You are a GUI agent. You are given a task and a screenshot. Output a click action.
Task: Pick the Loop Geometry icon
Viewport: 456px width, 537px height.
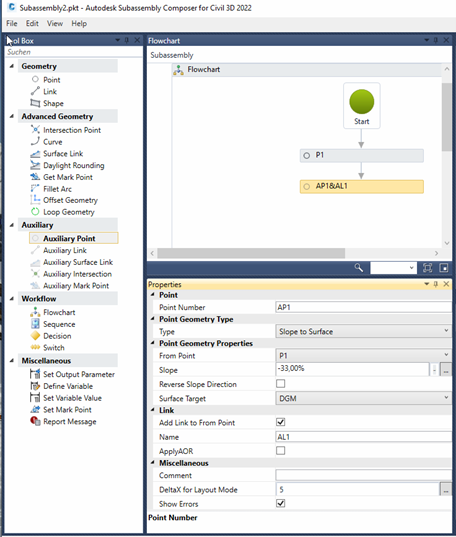pyautogui.click(x=35, y=212)
